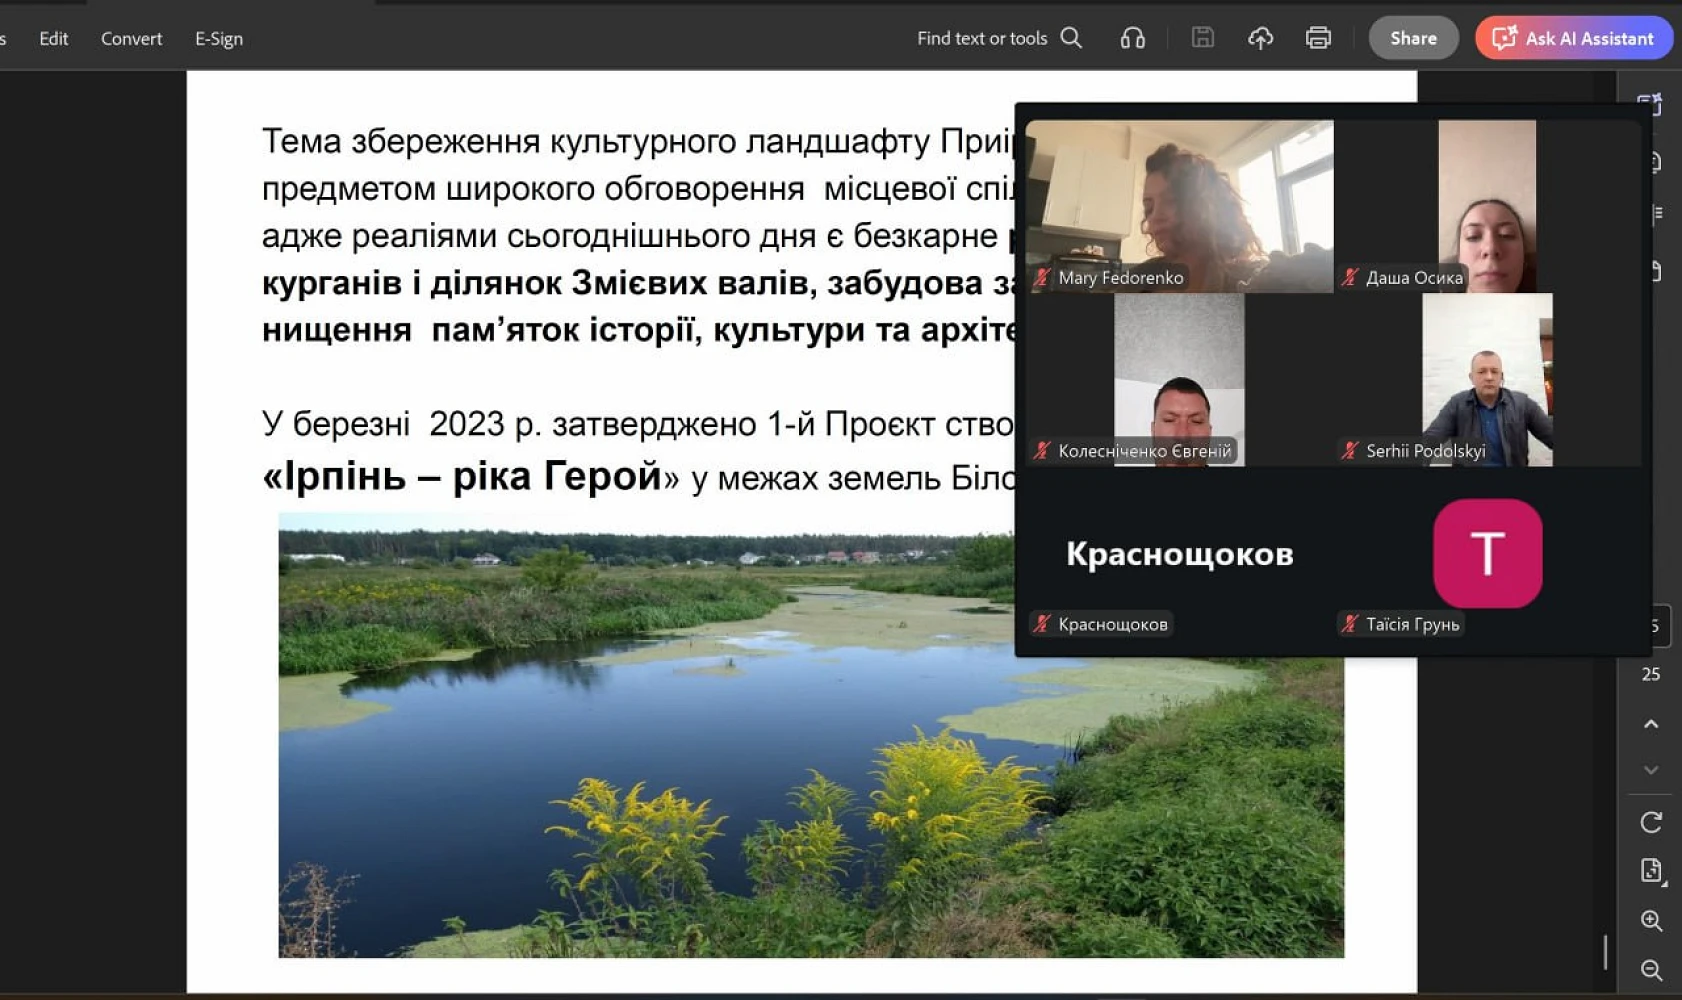1682x1000 pixels.
Task: Open the Edit menu
Action: coord(53,38)
